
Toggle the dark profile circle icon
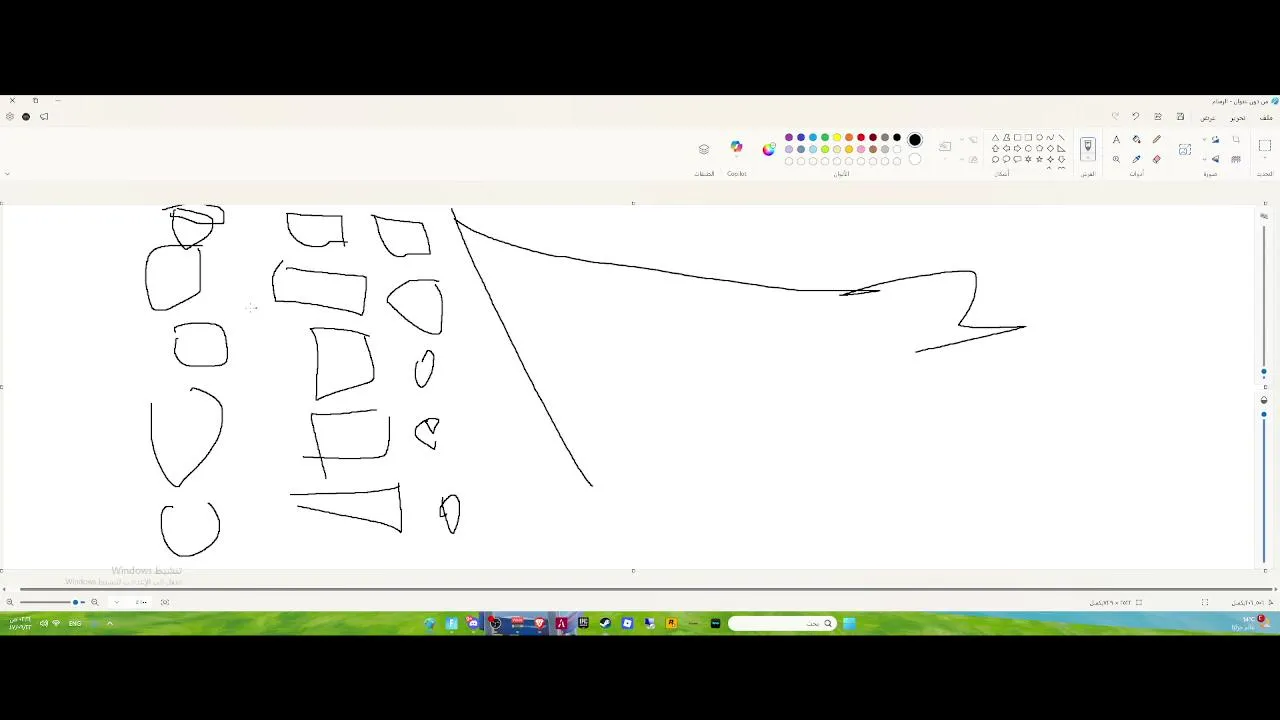point(26,117)
